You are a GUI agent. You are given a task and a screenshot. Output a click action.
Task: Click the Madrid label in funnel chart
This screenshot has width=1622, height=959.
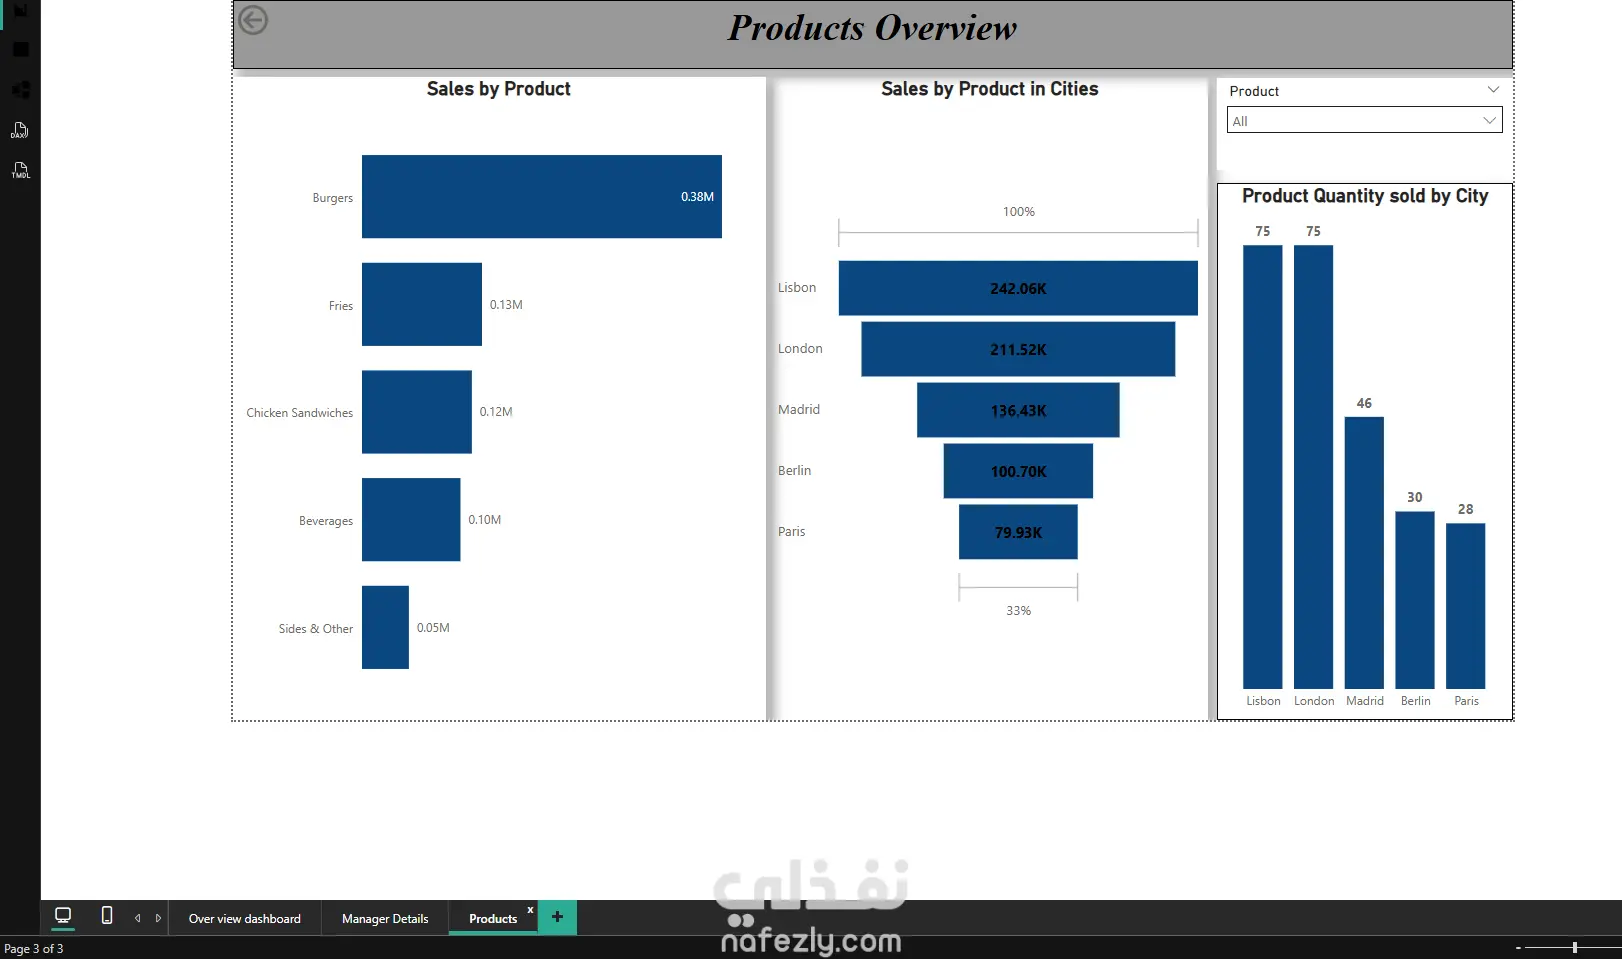pyautogui.click(x=799, y=410)
